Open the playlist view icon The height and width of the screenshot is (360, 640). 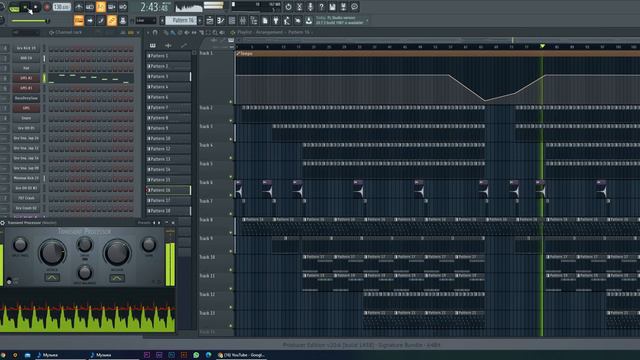pyautogui.click(x=210, y=20)
